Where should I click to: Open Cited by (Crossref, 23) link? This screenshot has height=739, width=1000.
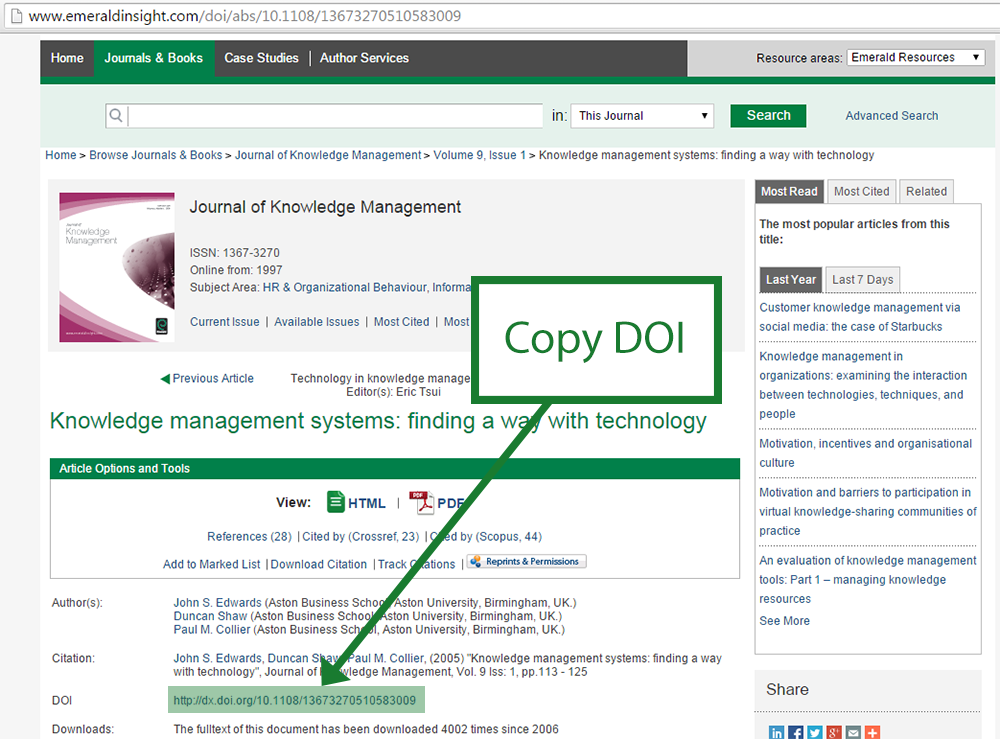pyautogui.click(x=361, y=536)
